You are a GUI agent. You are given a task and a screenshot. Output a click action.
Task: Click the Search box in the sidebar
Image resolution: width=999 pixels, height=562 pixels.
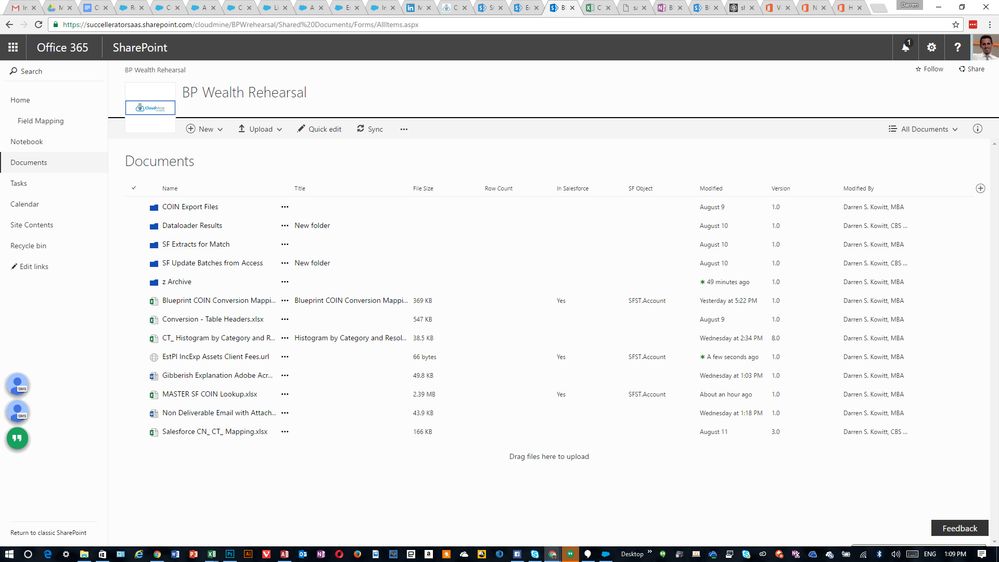tap(54, 71)
